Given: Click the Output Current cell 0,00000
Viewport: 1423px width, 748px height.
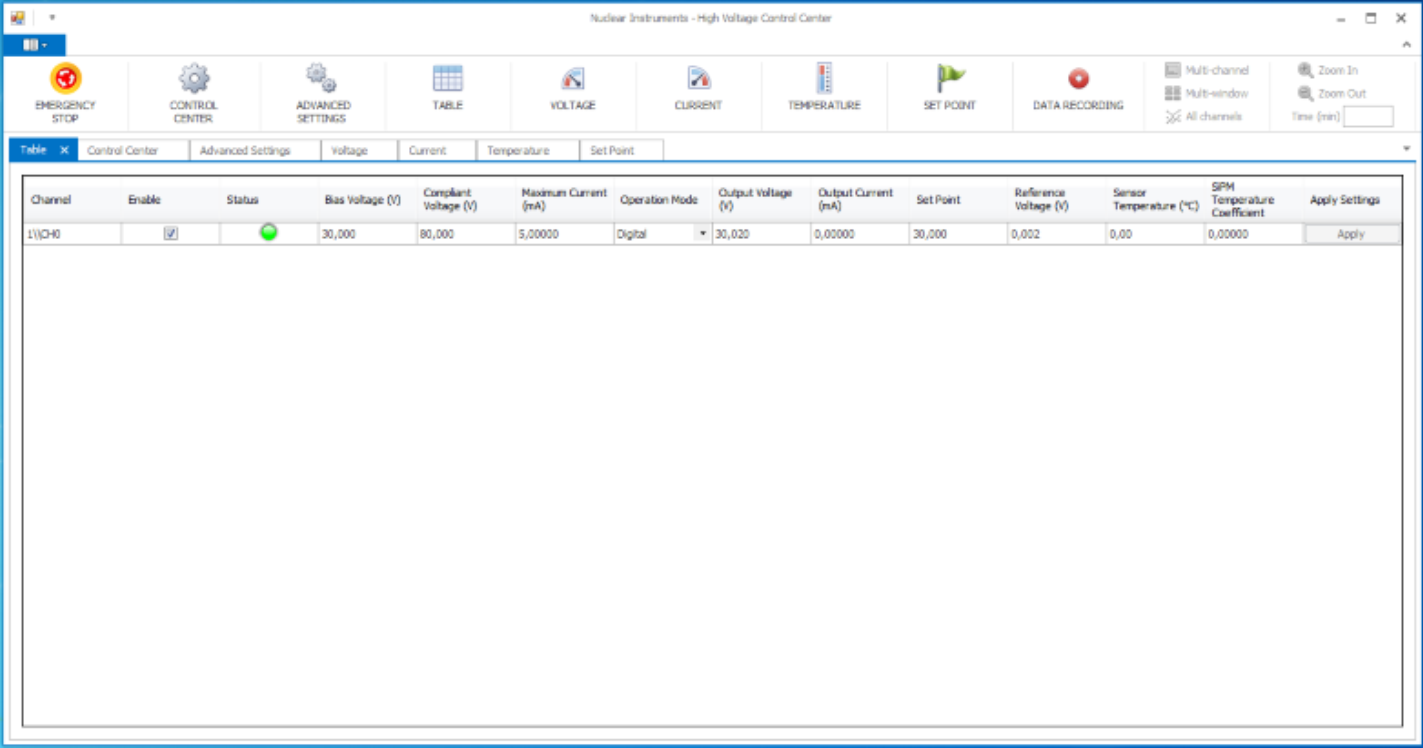Looking at the screenshot, I should 859,233.
